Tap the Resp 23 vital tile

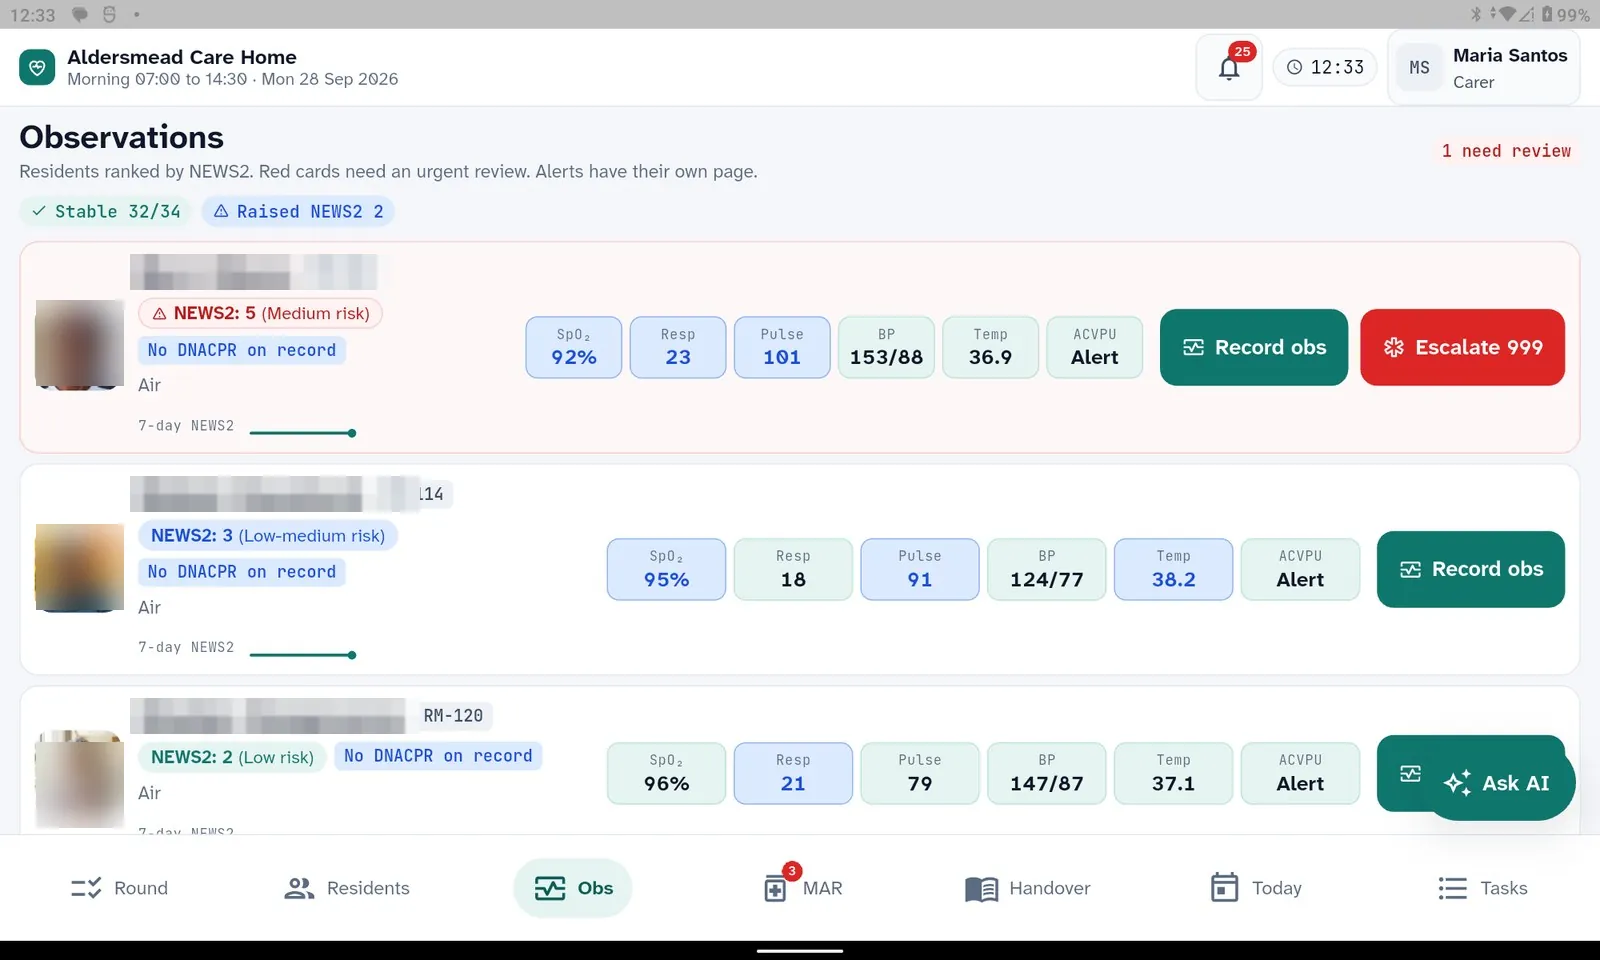[678, 347]
